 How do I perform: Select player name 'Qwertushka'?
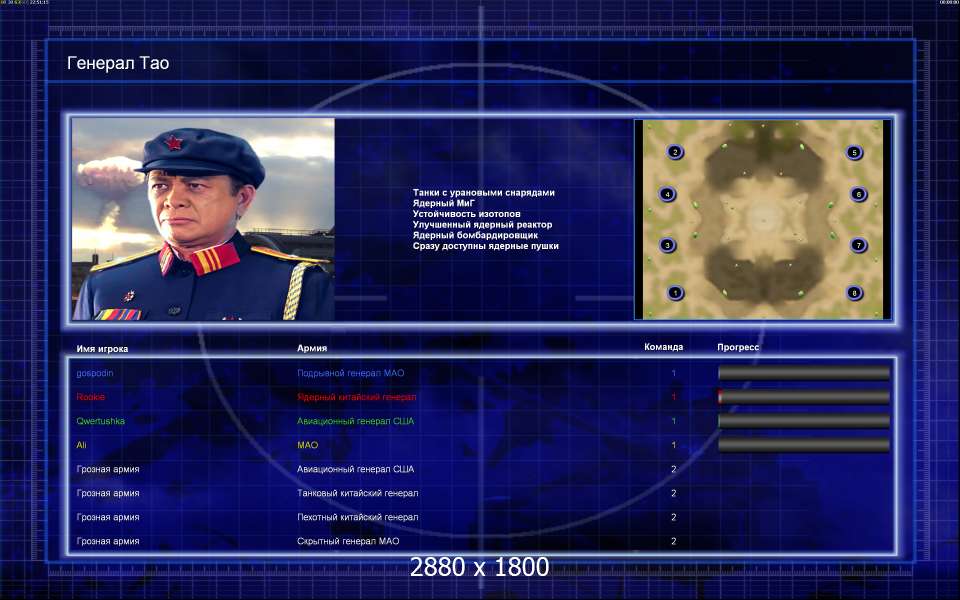(x=100, y=421)
